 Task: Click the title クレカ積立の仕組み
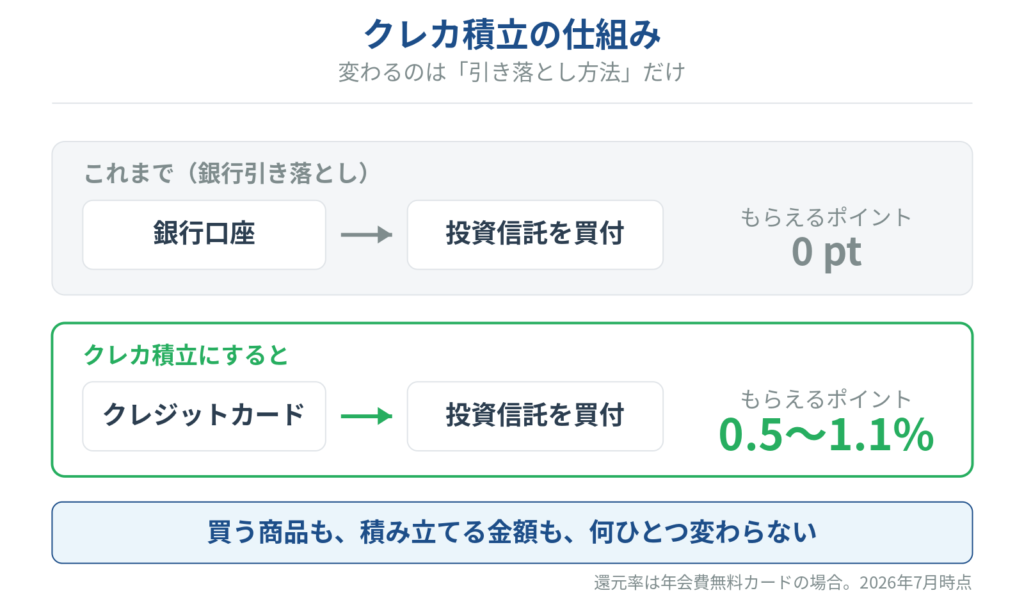[512, 35]
